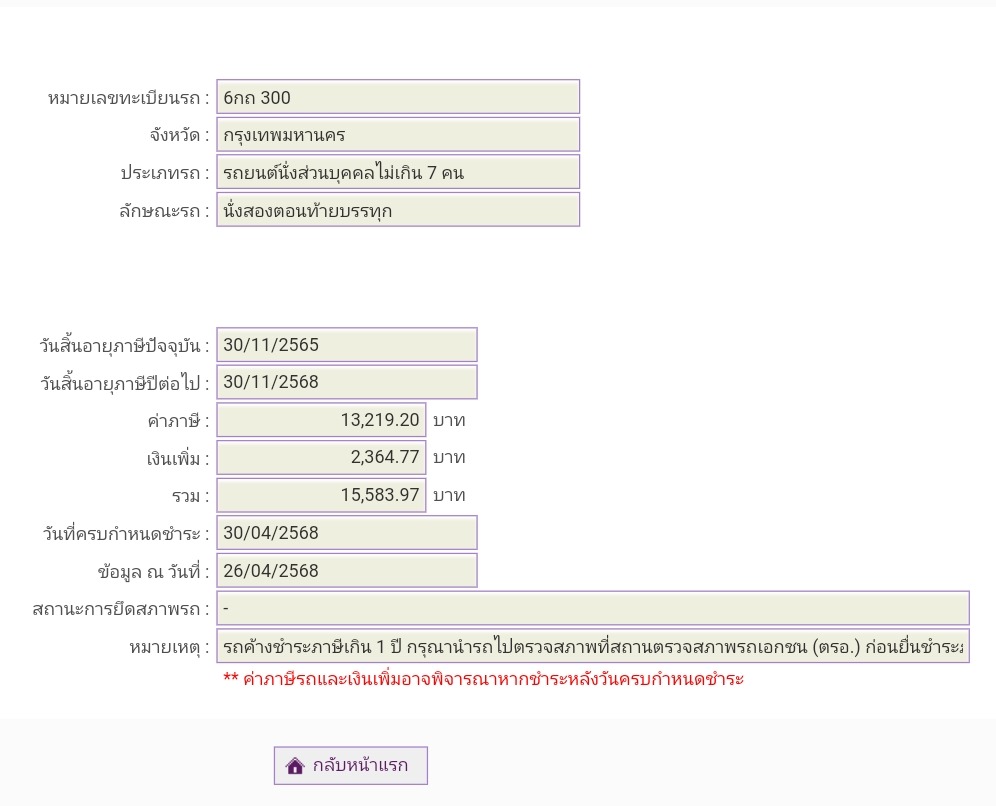
Task: Click the บาท unit beside the surcharge
Action: [x=449, y=458]
